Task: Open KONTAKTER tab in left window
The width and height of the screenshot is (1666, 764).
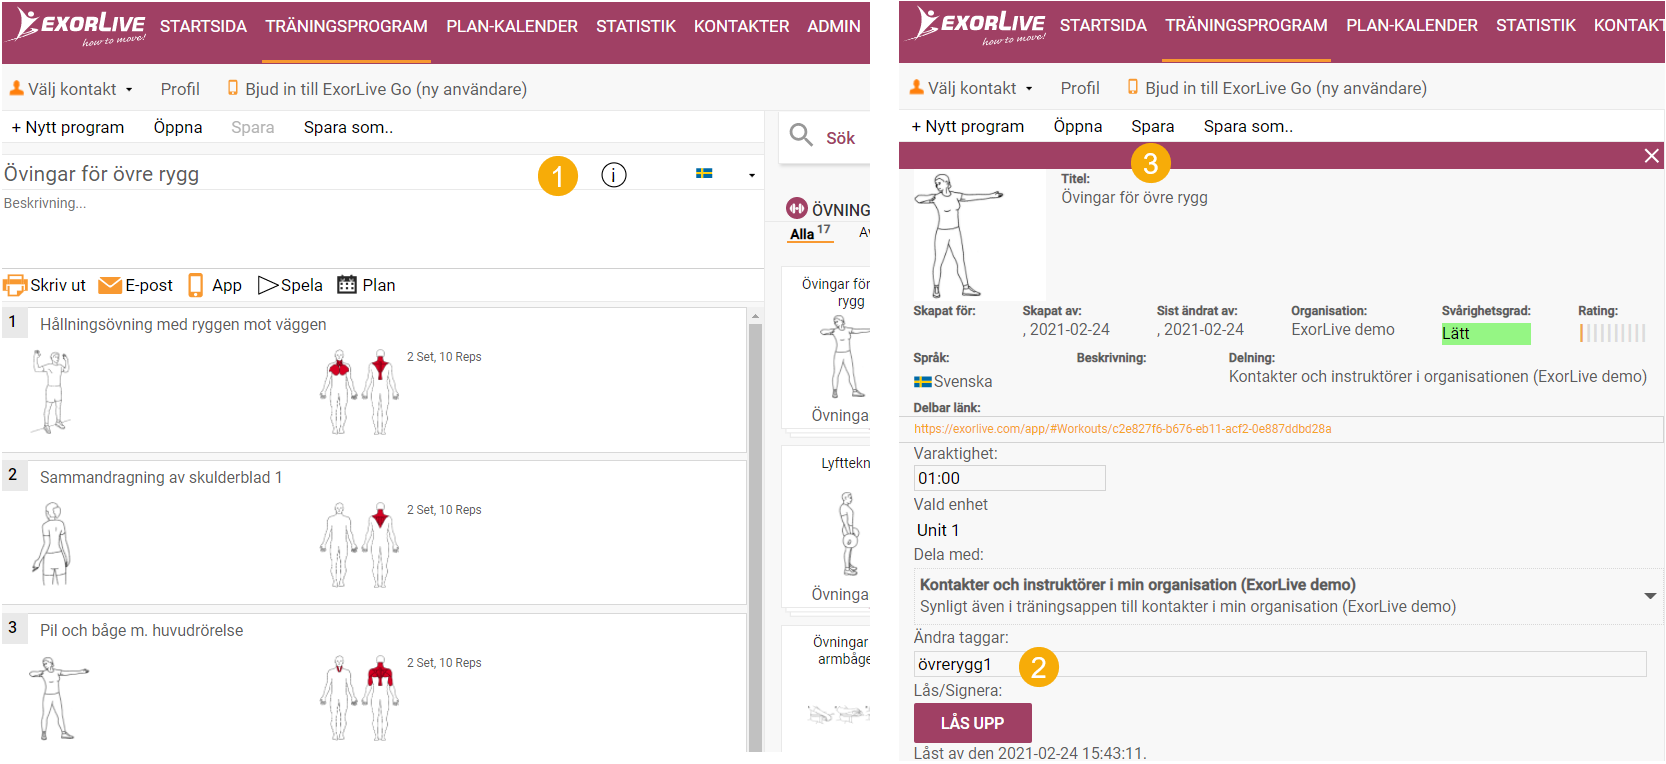Action: [741, 26]
